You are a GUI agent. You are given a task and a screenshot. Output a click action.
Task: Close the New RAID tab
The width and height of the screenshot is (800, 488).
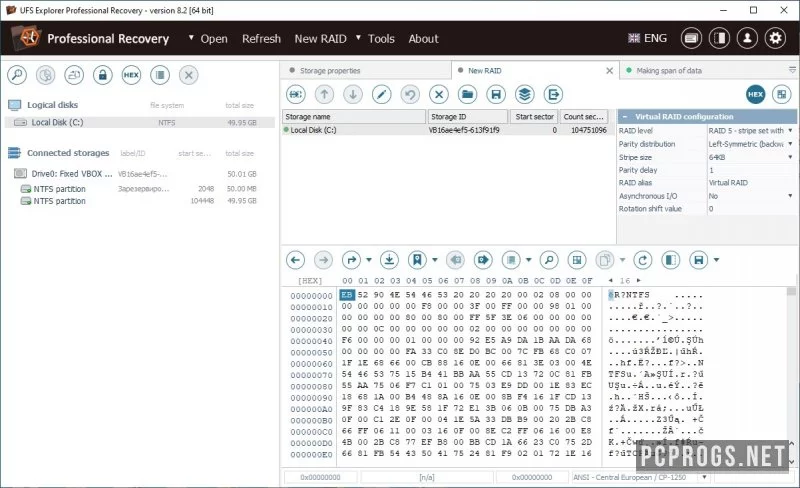click(x=609, y=70)
